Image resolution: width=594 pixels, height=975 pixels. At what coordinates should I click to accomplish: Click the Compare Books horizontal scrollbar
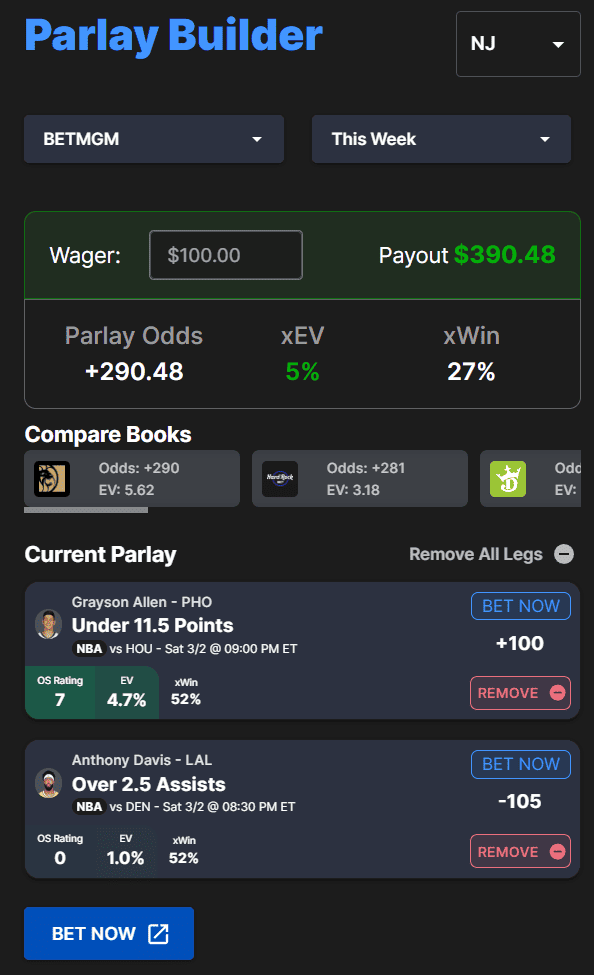tap(86, 510)
